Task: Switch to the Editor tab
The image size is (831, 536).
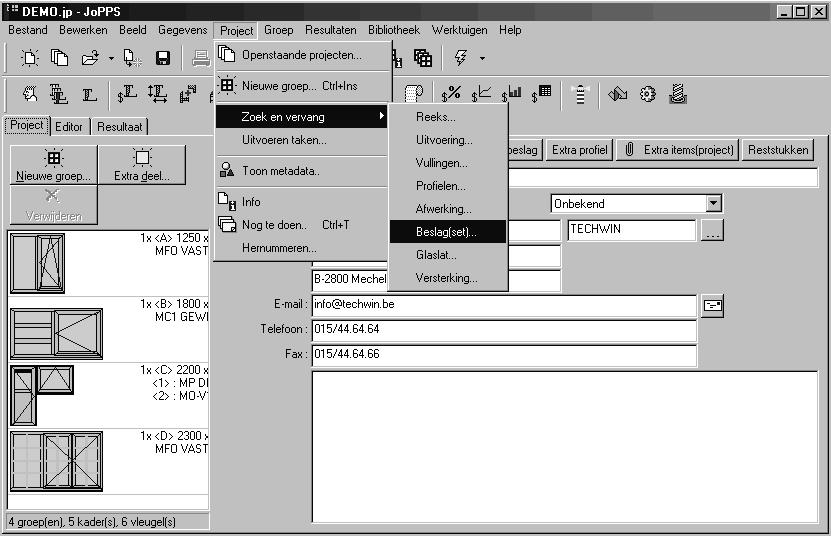Action: [x=69, y=127]
